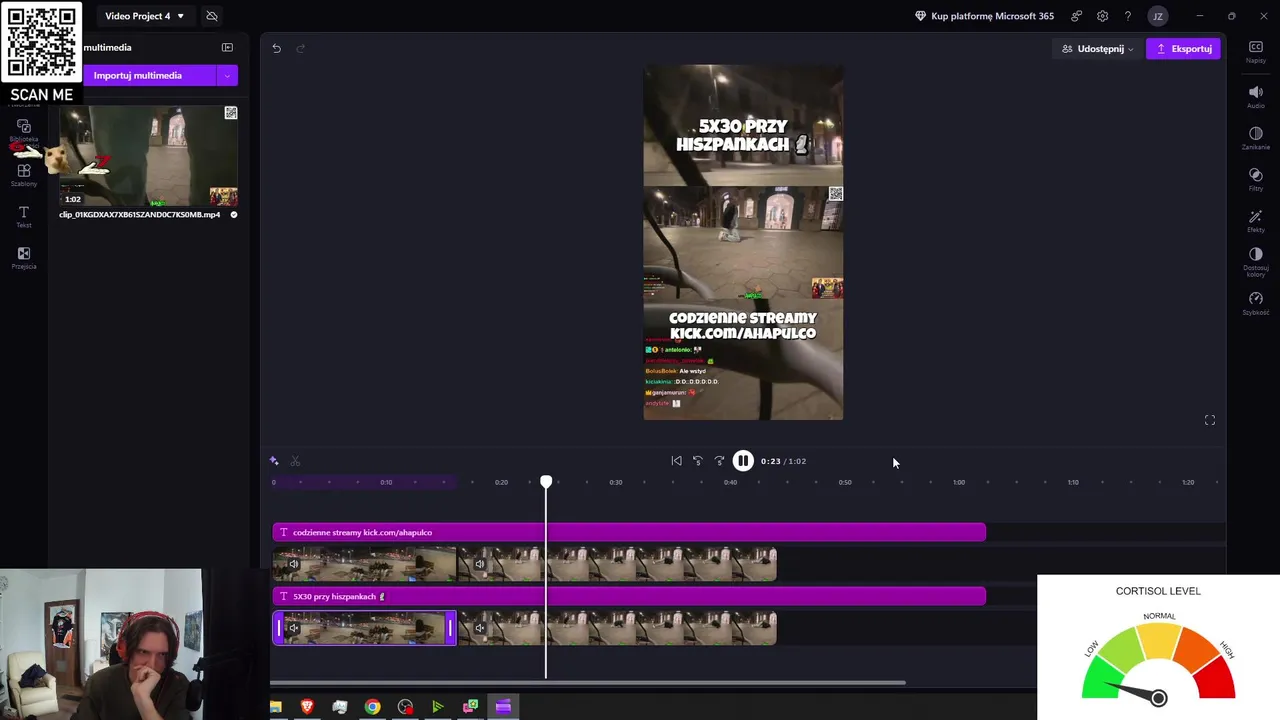Click the 0:40 mark on timeline ruler
Viewport: 1280px width, 720px height.
click(x=730, y=482)
